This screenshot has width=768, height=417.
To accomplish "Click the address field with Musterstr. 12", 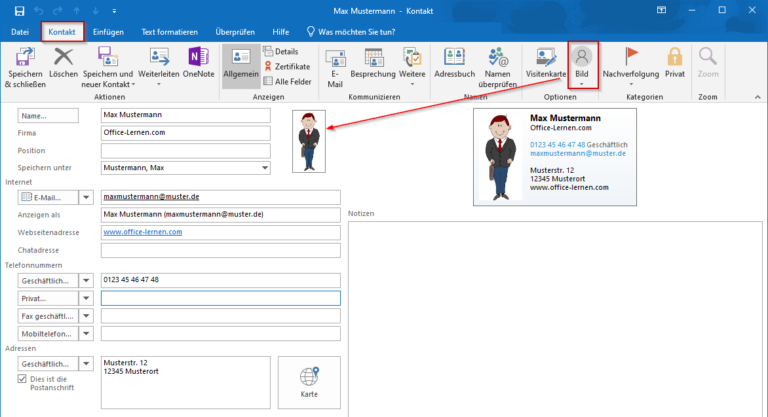I will (186, 383).
